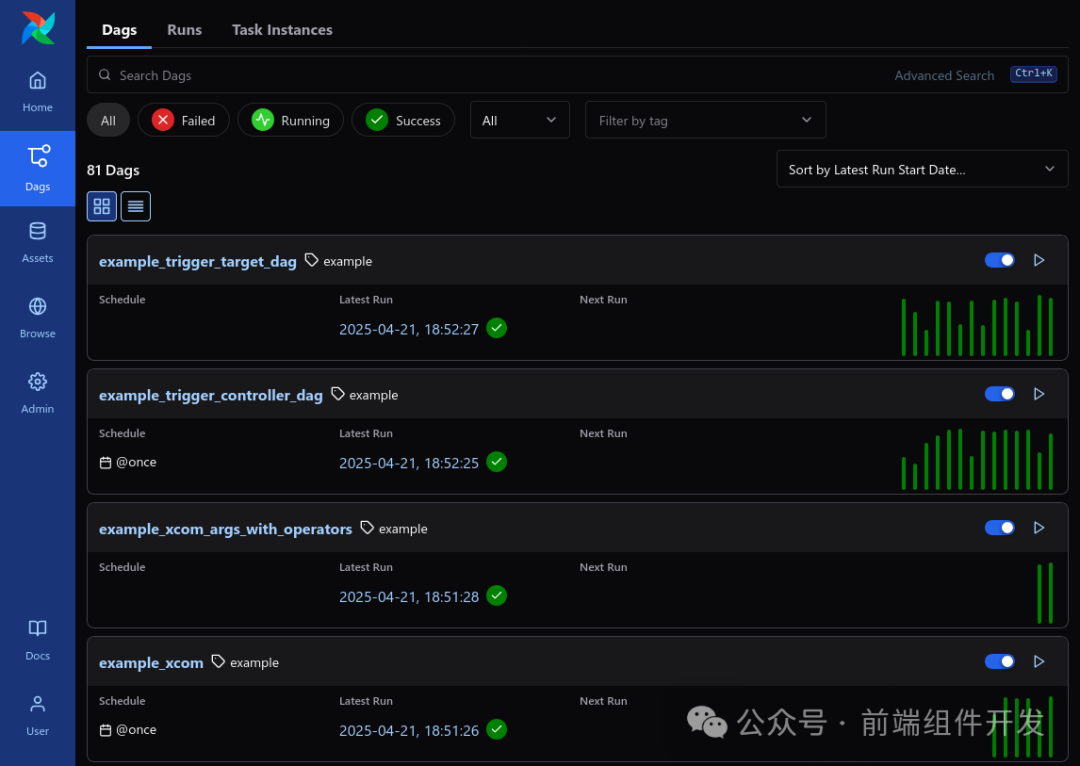This screenshot has width=1080, height=766.
Task: Pause example_xcom dag with its toggle
Action: 999,661
